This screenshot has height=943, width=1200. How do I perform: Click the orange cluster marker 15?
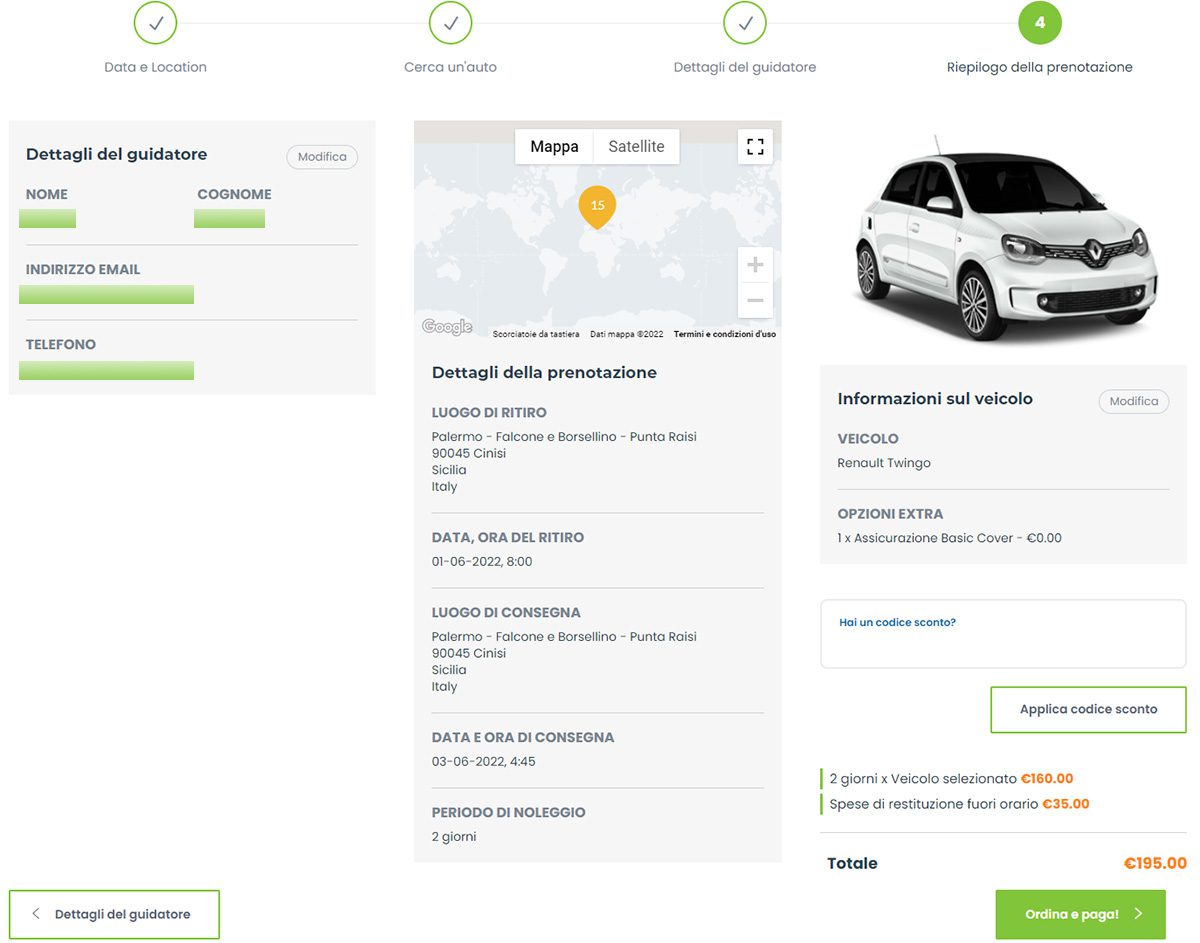pyautogui.click(x=597, y=206)
